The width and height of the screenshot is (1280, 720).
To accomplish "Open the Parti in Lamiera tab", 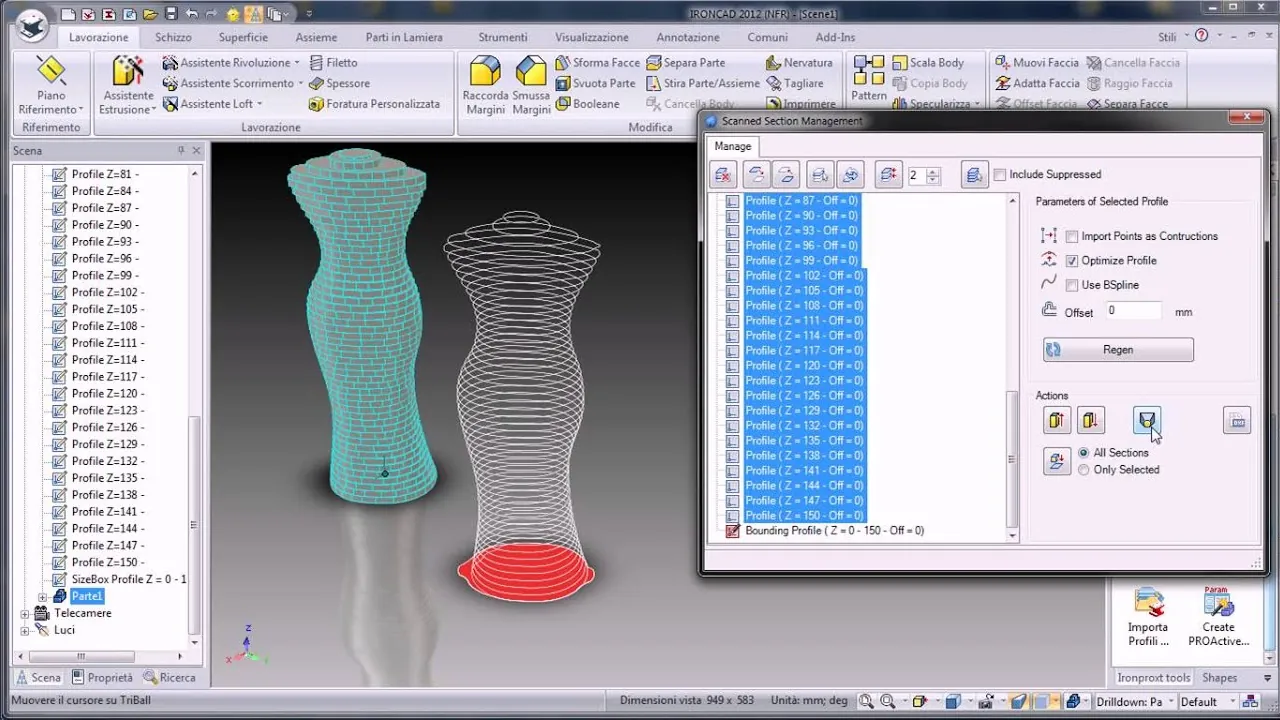I will click(404, 37).
